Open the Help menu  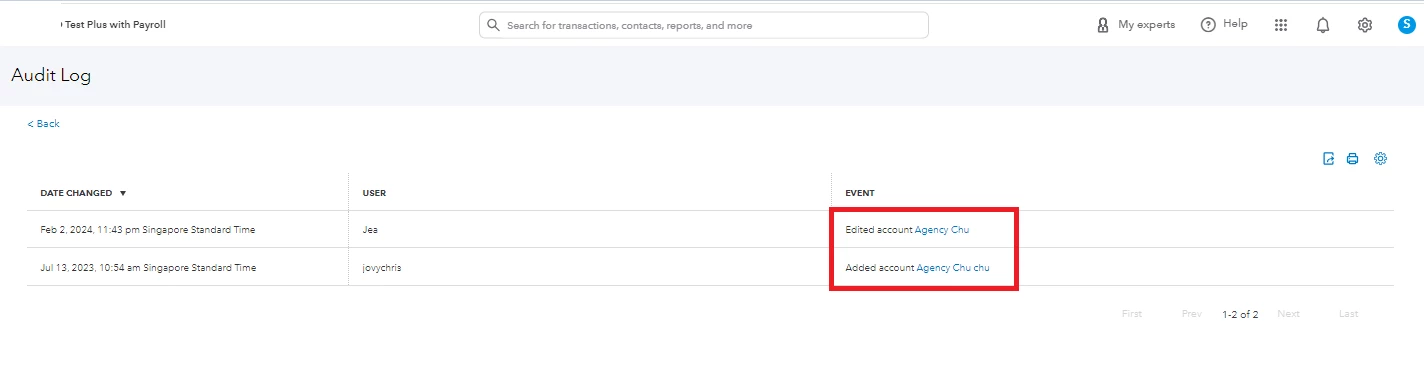1224,24
